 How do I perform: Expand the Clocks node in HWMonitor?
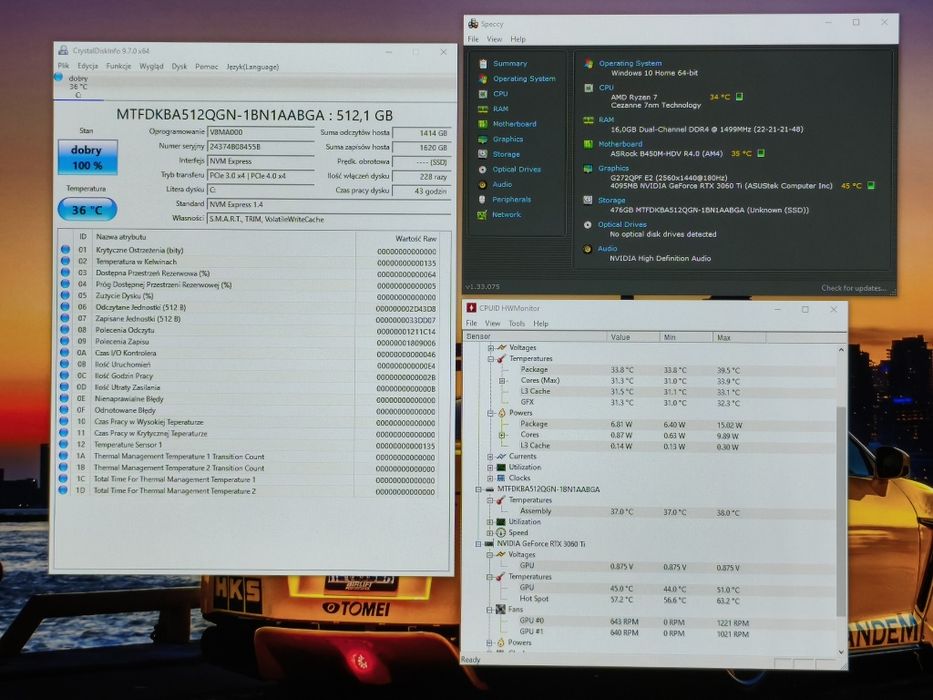tap(491, 478)
